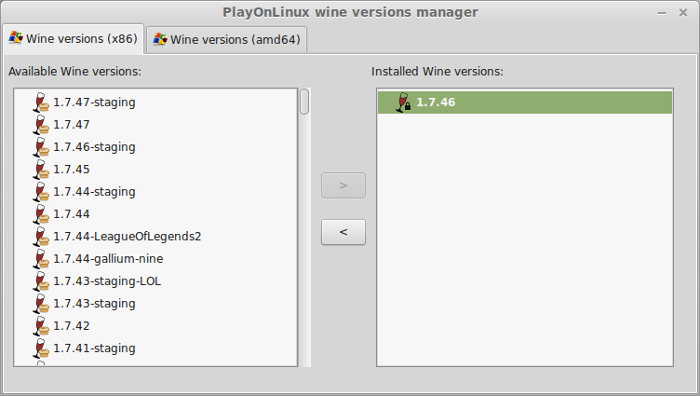Image resolution: width=700 pixels, height=396 pixels.
Task: Click the wine icon beside 1.7.44-gallium-nine
Action: pyautogui.click(x=41, y=258)
